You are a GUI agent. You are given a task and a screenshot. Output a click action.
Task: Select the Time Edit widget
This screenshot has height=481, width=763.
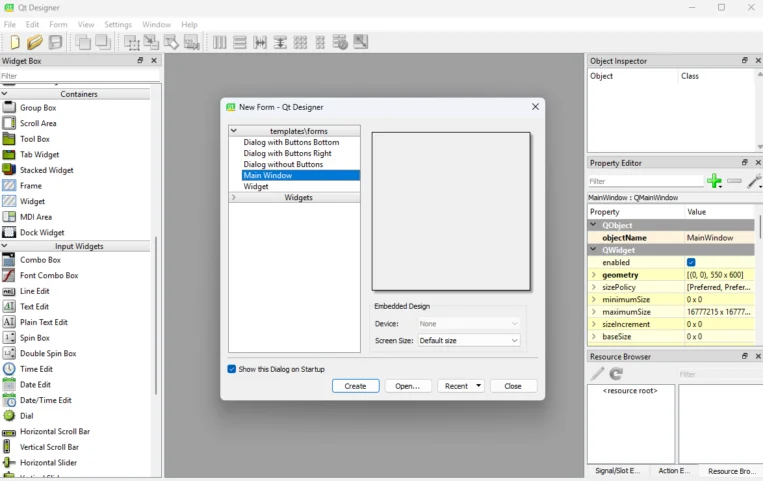pyautogui.click(x=36, y=369)
